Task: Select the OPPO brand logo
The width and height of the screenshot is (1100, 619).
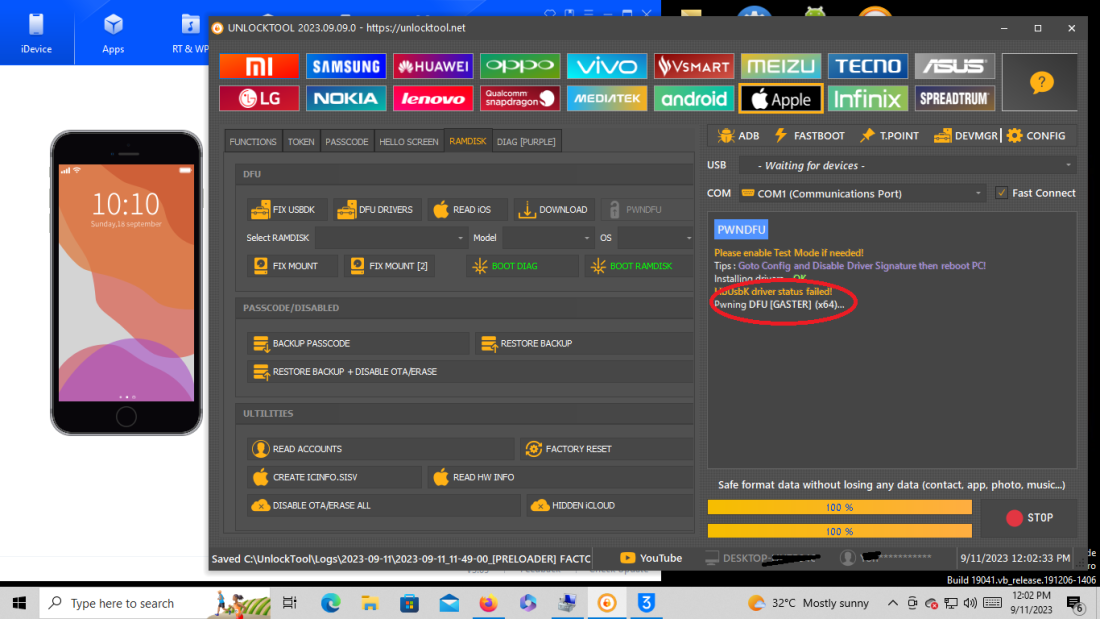Action: pos(520,66)
